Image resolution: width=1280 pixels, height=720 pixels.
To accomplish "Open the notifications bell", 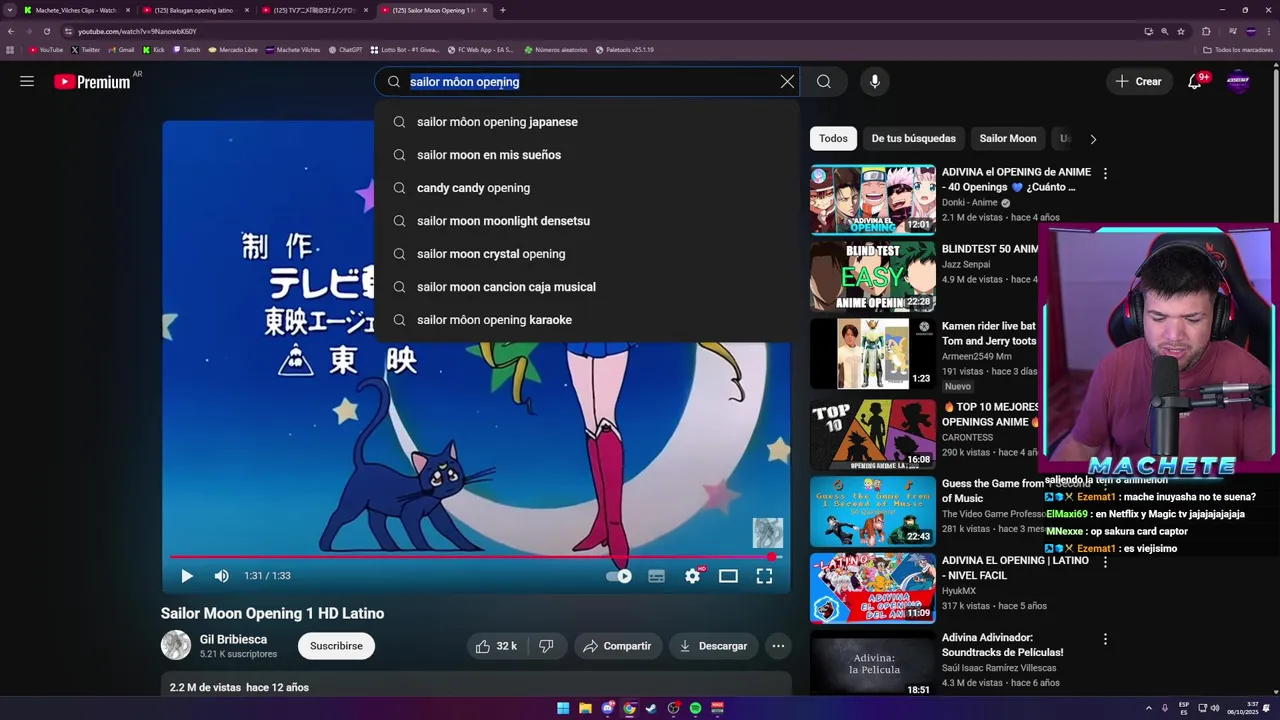I will (1195, 82).
